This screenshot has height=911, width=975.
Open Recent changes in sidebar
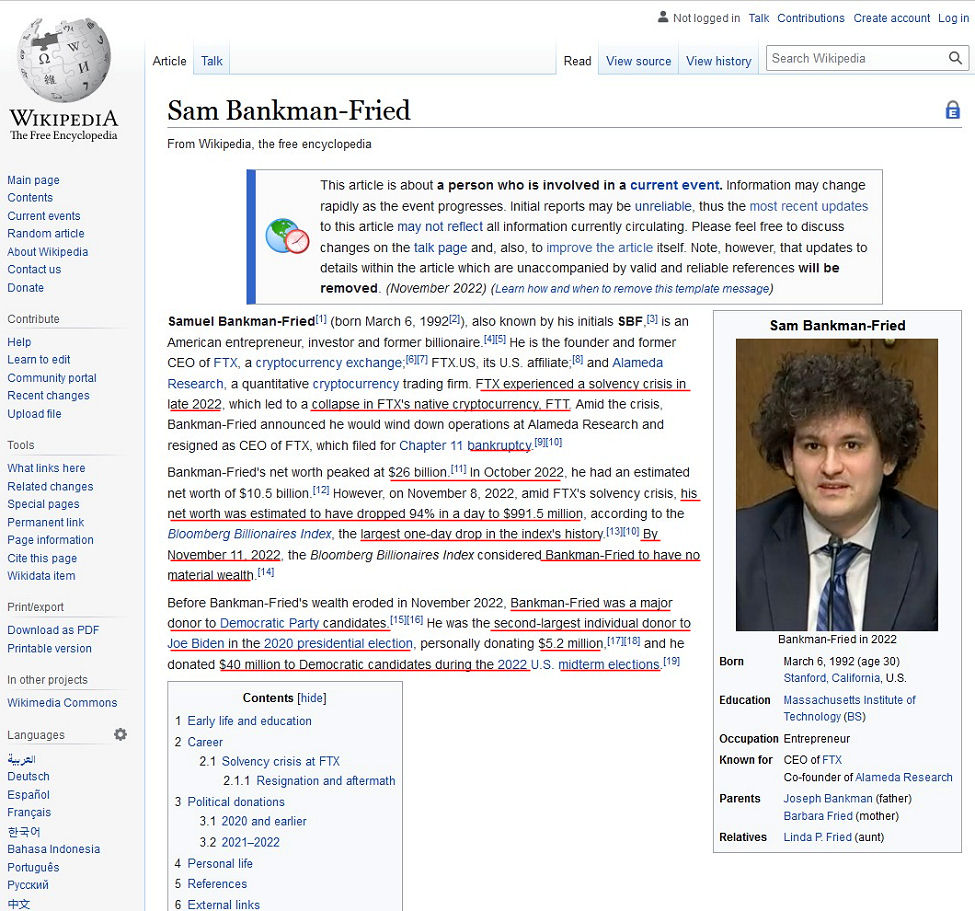[49, 395]
